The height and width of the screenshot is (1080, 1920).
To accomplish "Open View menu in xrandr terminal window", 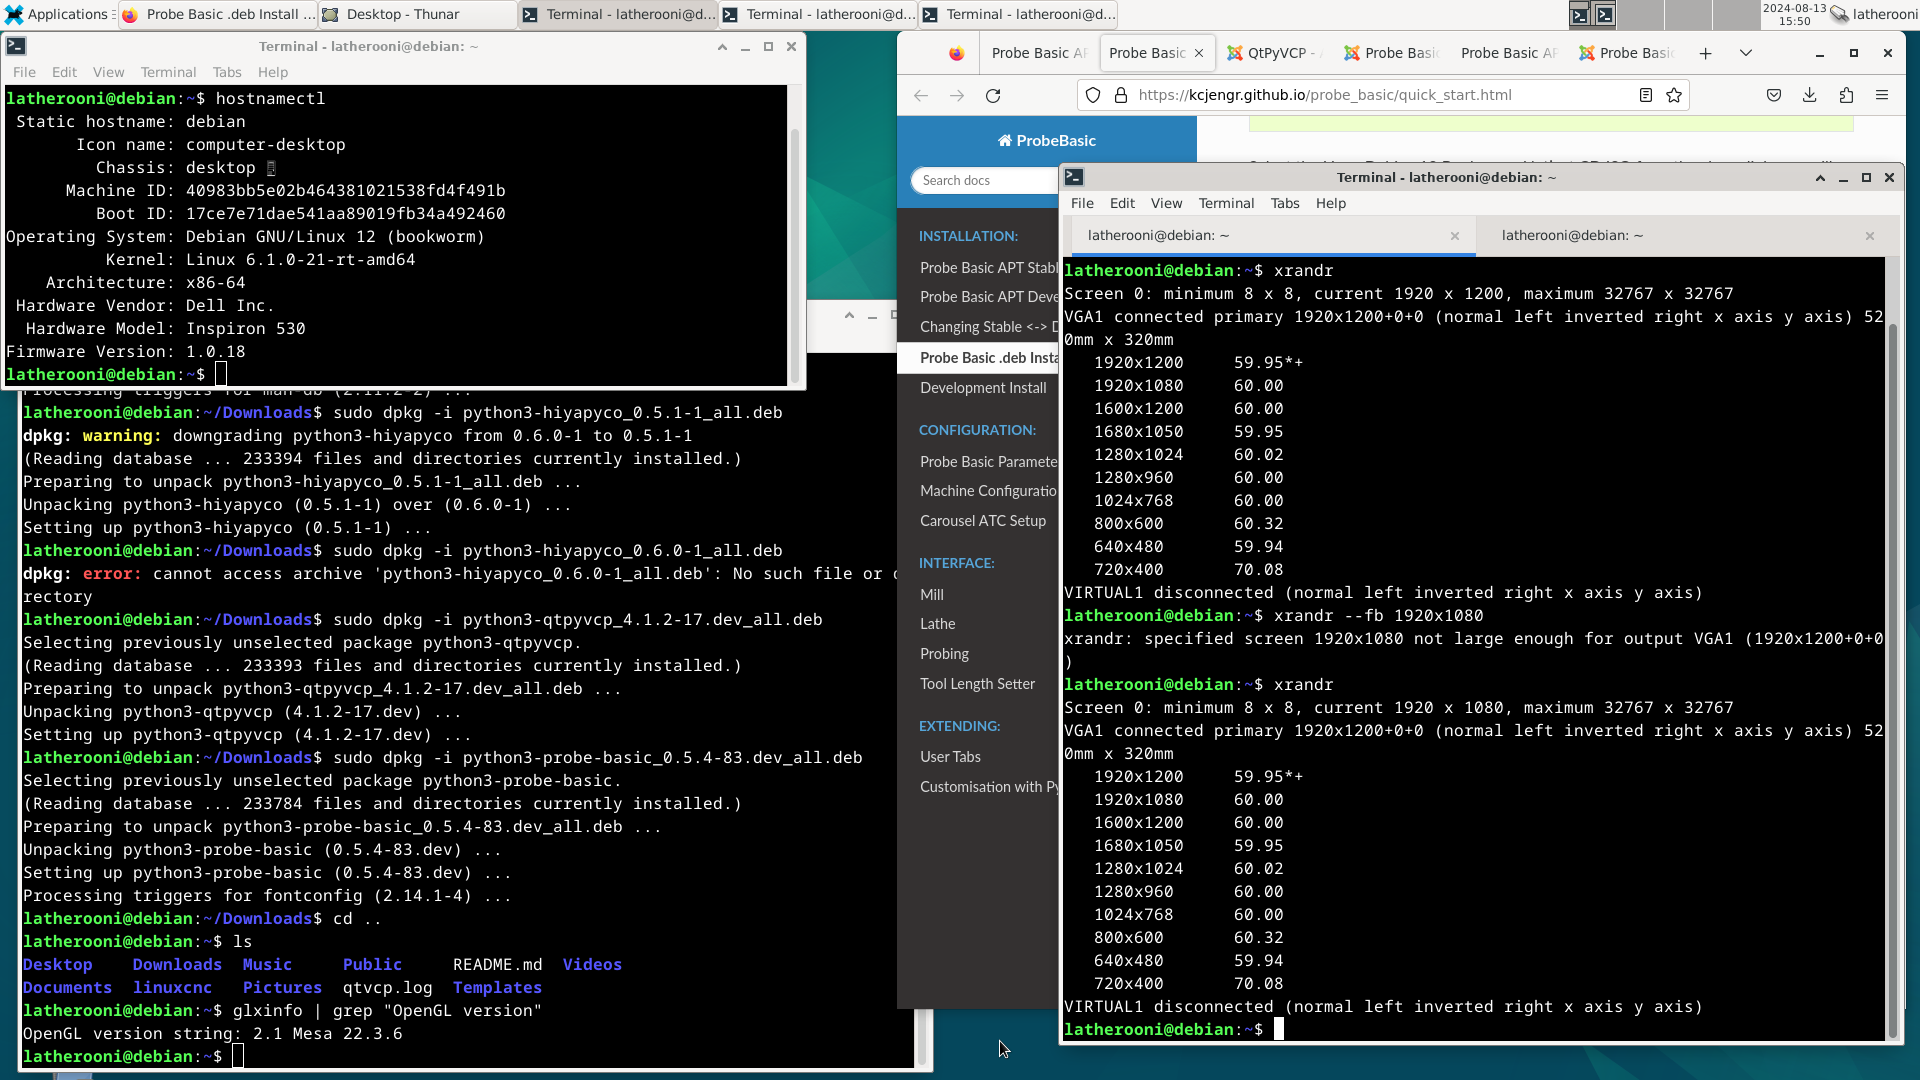I will pos(1166,203).
